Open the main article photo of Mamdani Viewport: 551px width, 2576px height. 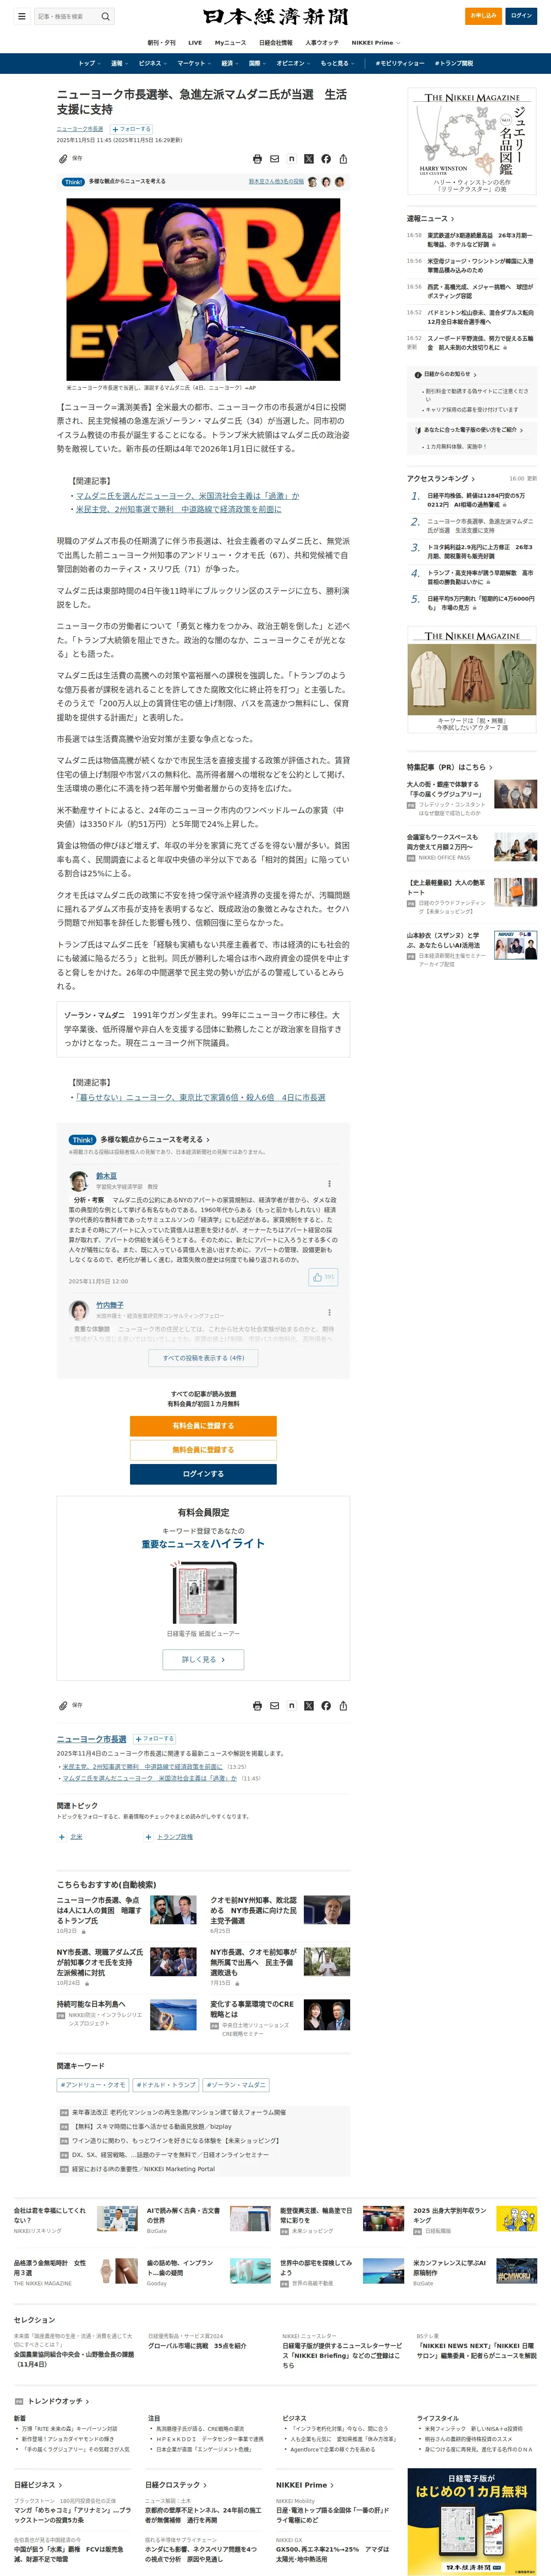[x=203, y=289]
